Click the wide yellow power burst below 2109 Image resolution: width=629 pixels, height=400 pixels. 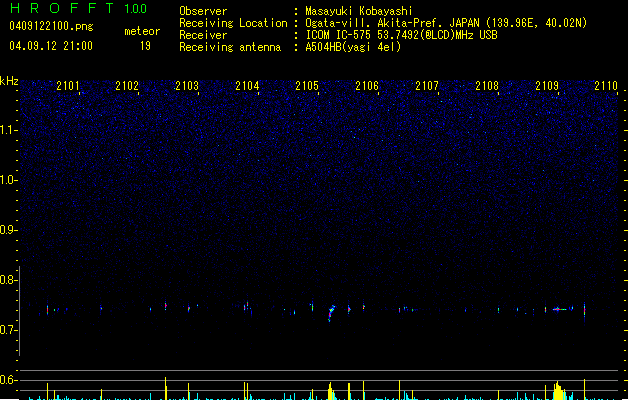[559, 391]
